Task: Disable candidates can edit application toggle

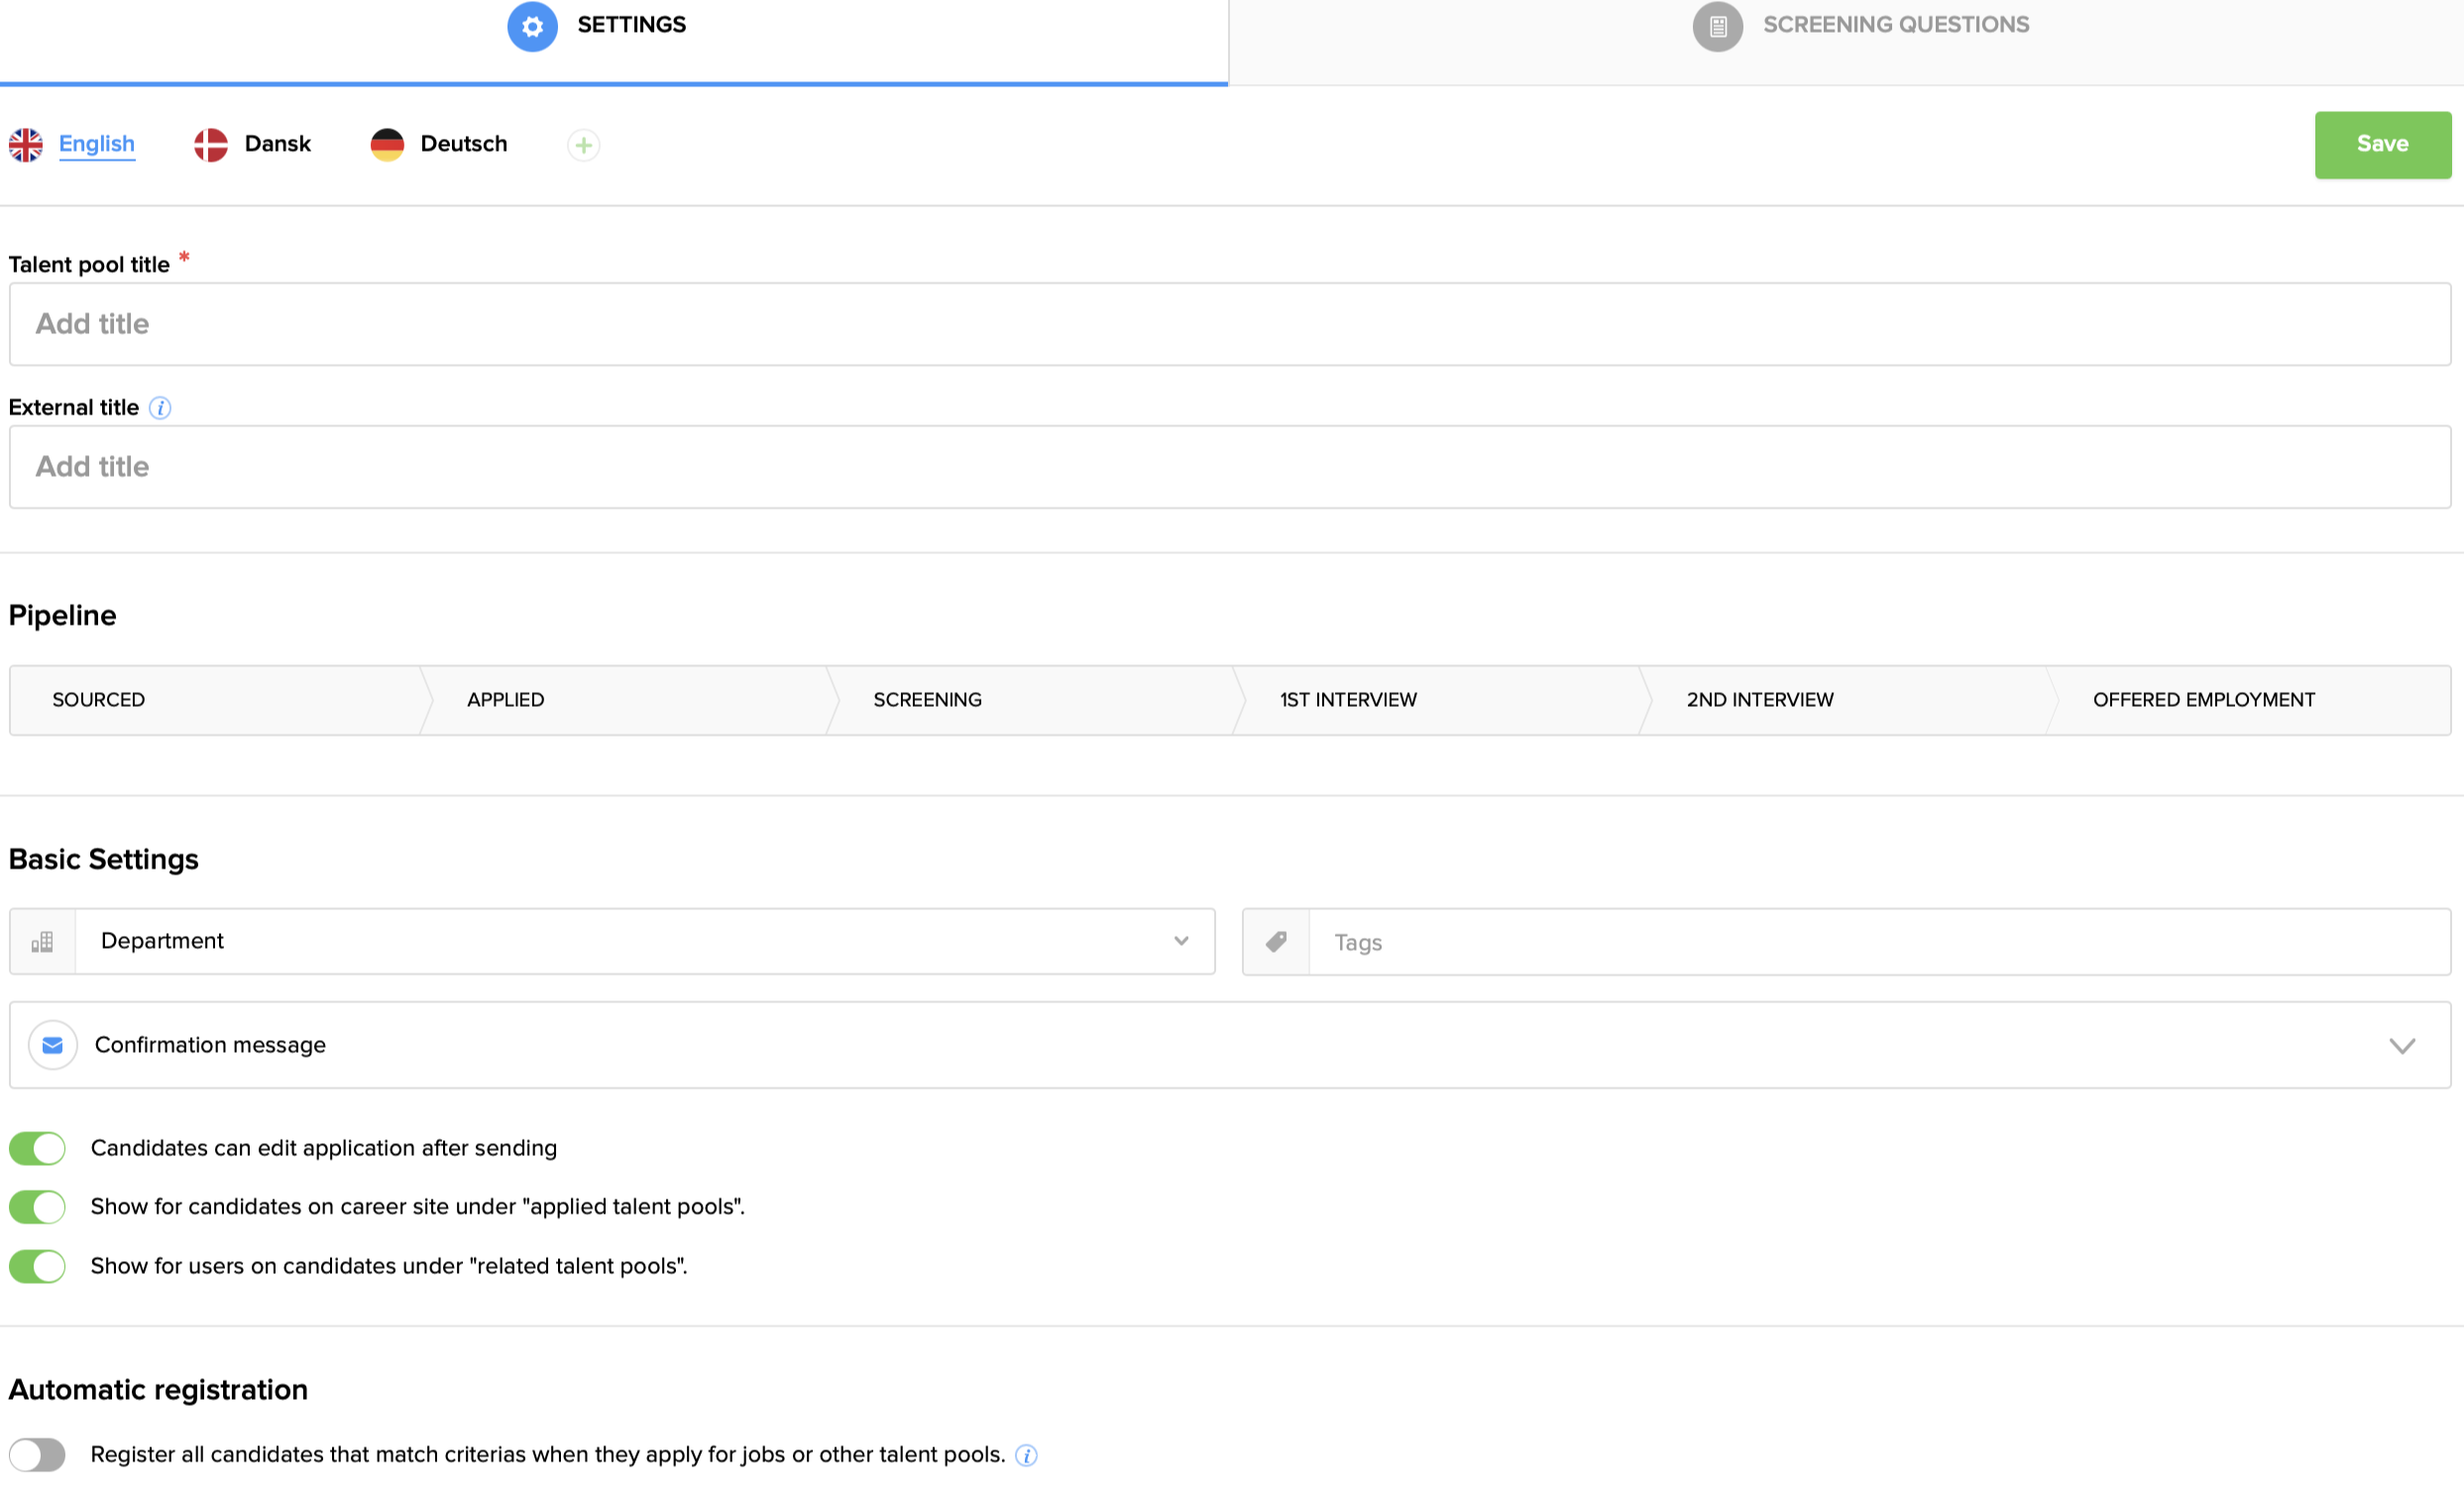Action: pos(38,1148)
